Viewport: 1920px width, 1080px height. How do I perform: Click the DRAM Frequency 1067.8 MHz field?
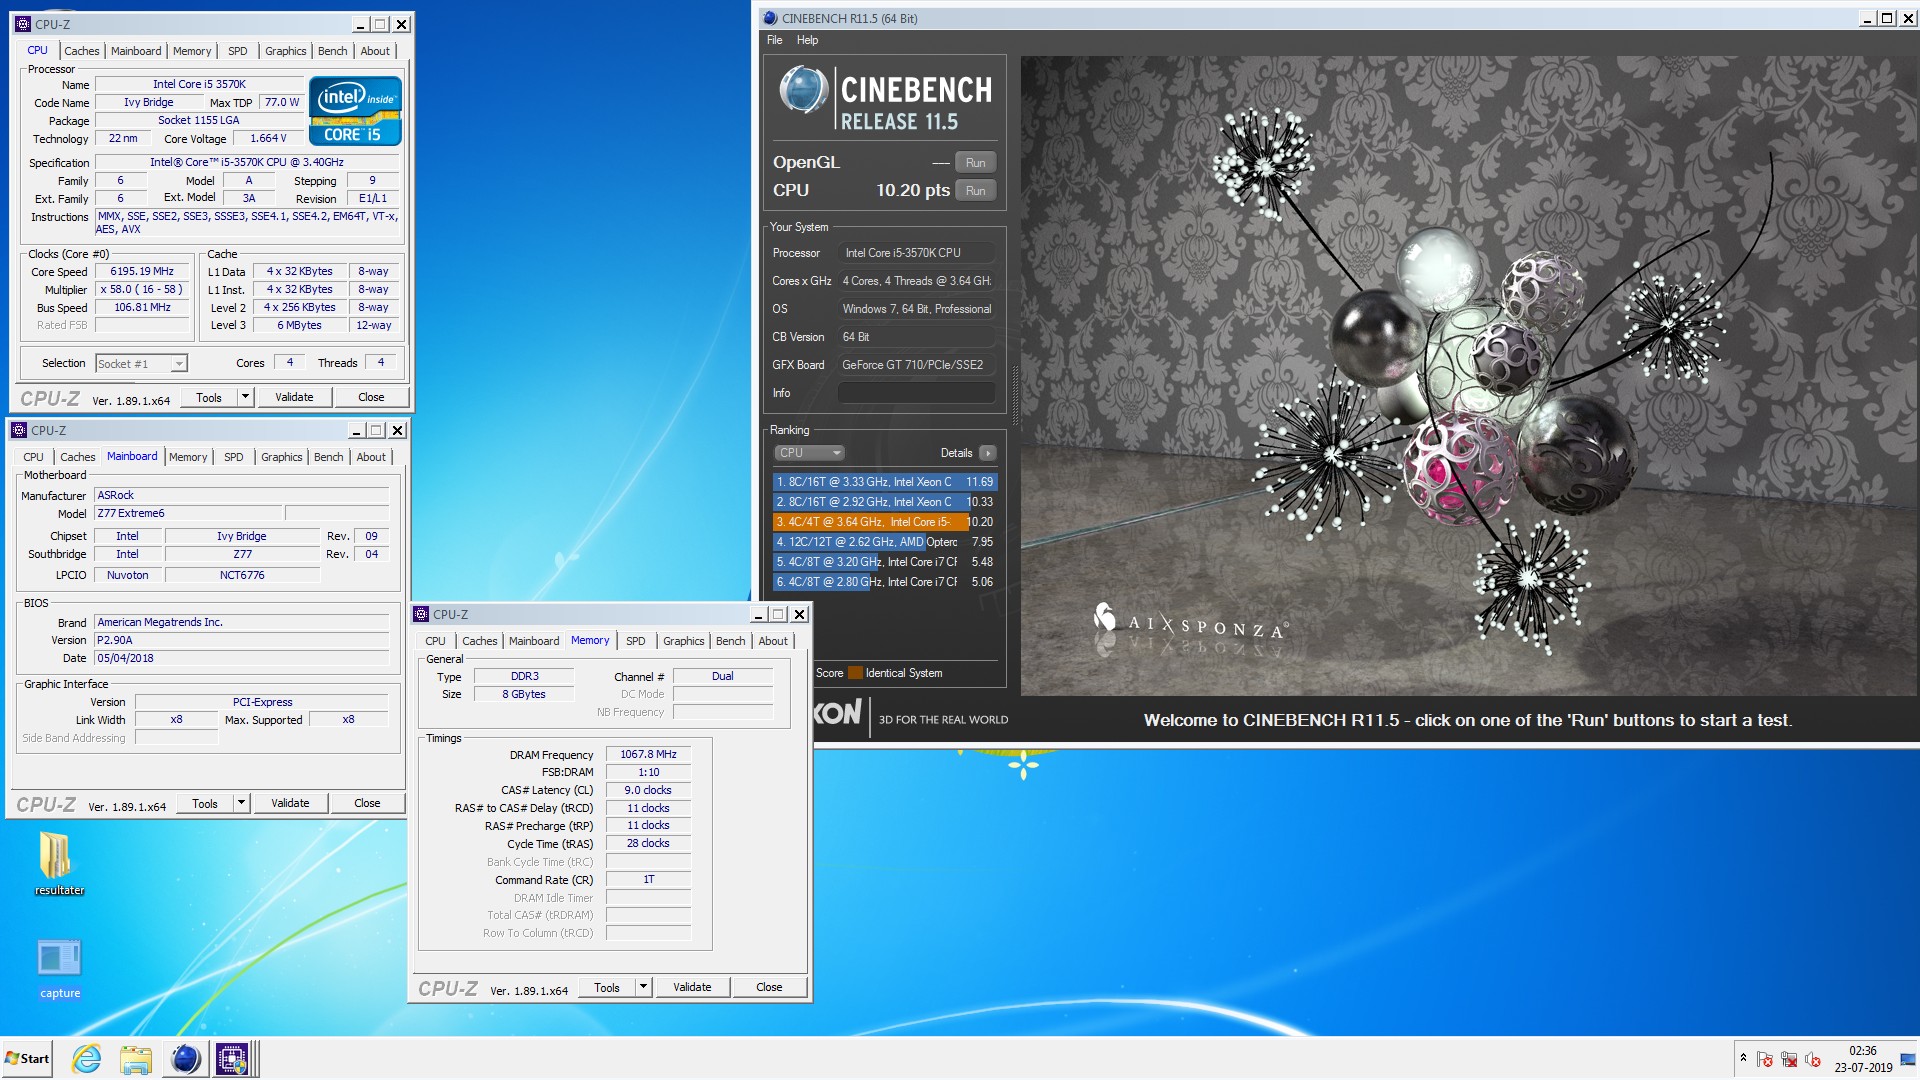(648, 755)
